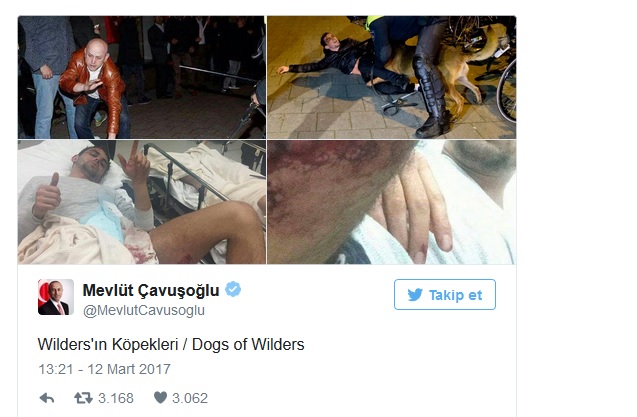
Task: View the 3.062 likes count
Action: [x=190, y=398]
